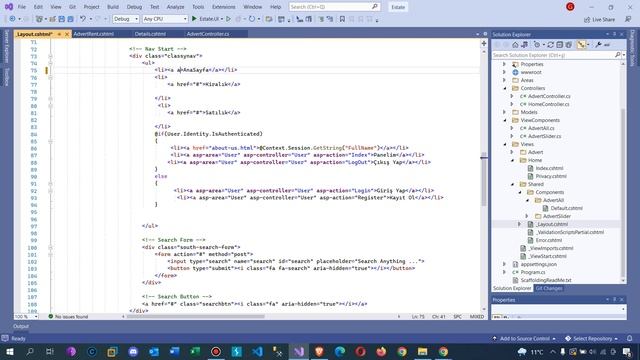Click the Undo toolbar icon
Image resolution: width=640 pixels, height=360 pixels.
point(83,19)
